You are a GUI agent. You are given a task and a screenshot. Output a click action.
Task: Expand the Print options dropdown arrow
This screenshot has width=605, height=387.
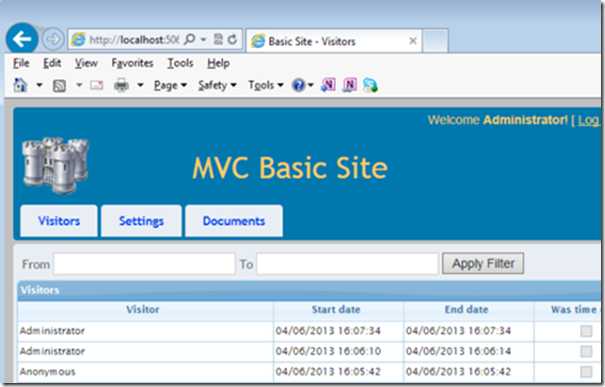pos(140,84)
